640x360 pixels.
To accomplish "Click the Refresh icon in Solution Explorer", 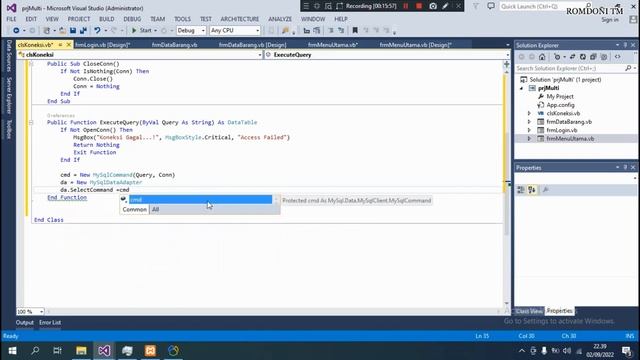I will click(x=583, y=57).
